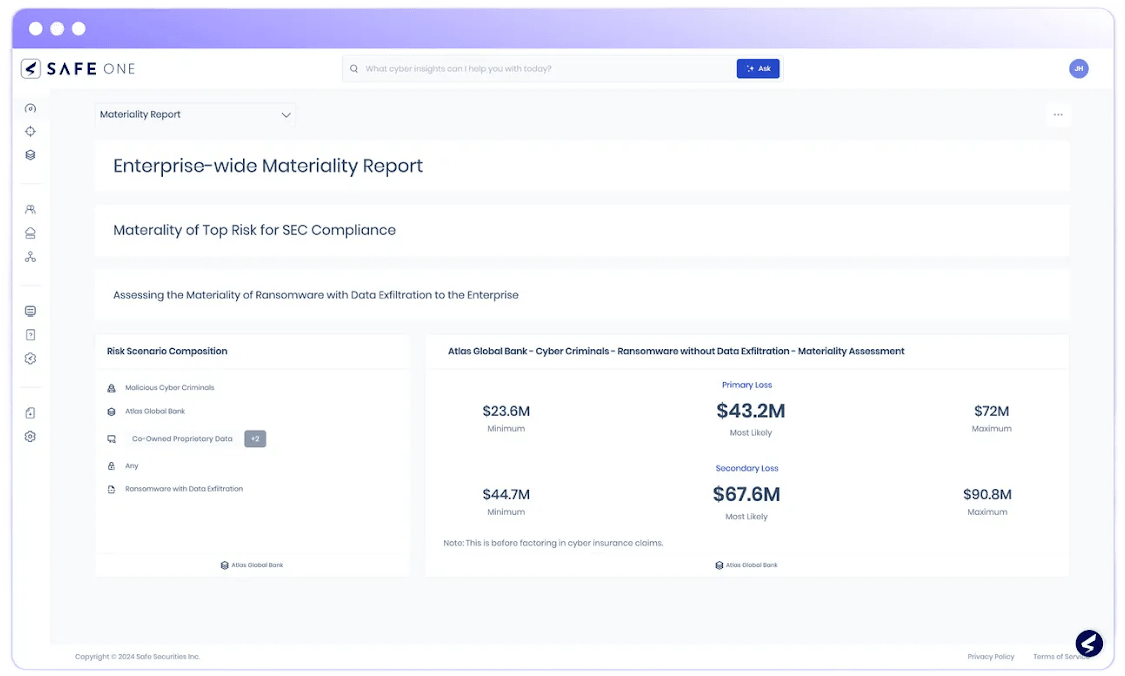Screen dimensions: 1125x676
Task: Open the floating SAFE assistant button
Action: [1089, 643]
